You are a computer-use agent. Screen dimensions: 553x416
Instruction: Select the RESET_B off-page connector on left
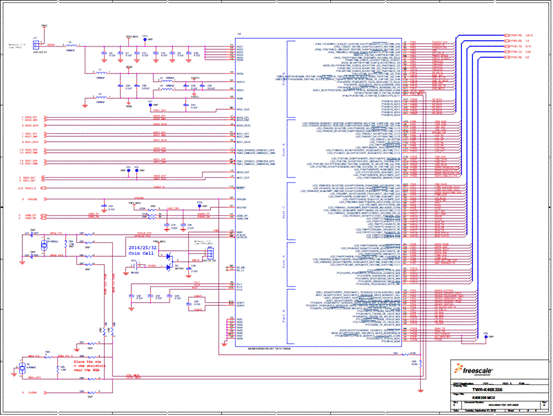43,188
